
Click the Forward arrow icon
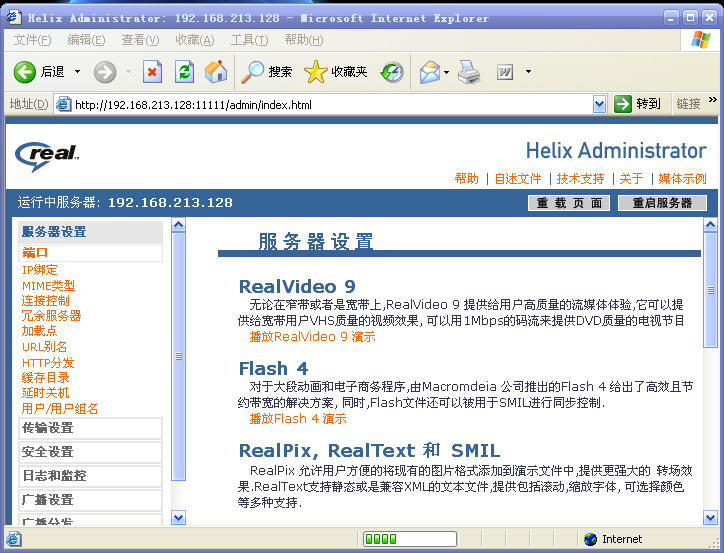point(105,72)
